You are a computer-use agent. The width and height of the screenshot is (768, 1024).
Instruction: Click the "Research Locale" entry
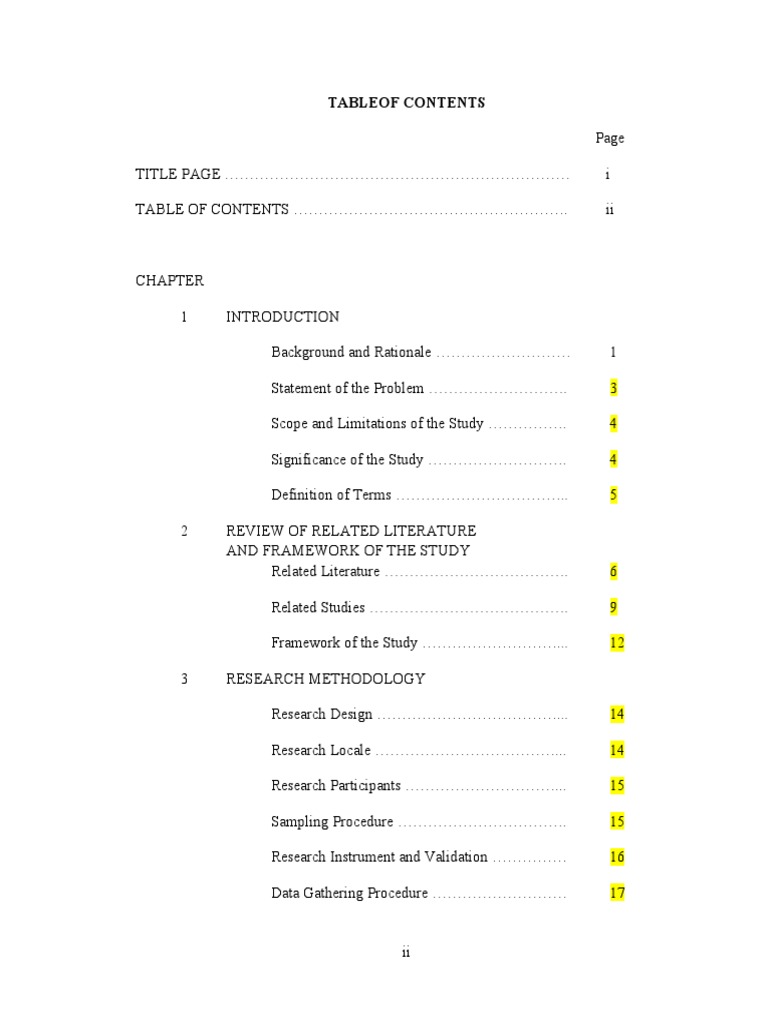tap(321, 750)
